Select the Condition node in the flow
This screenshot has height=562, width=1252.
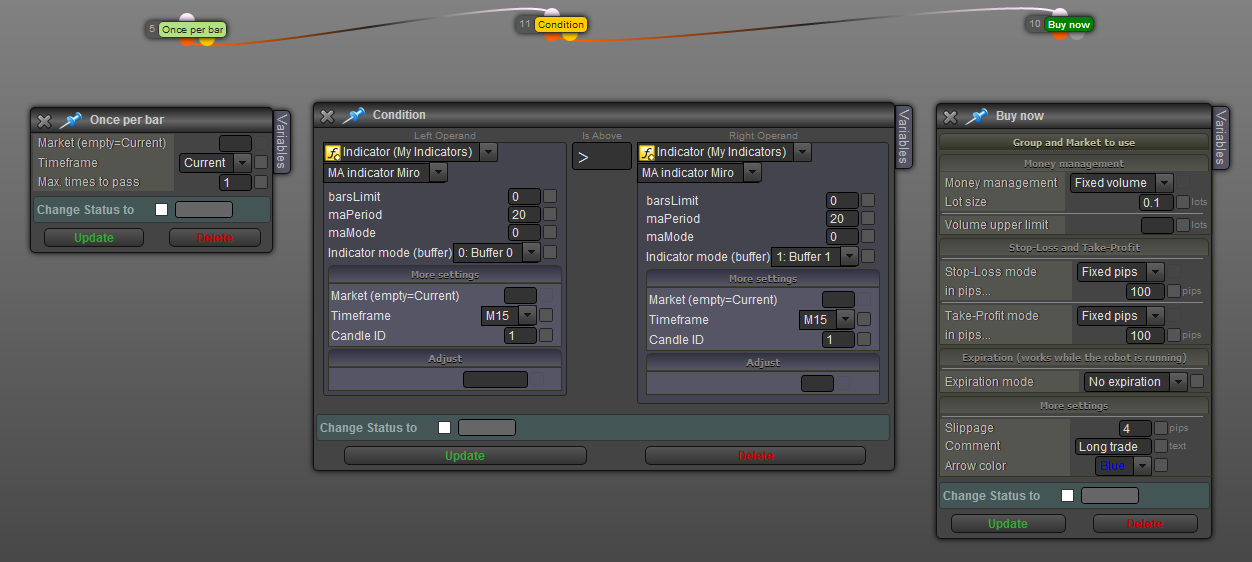561,24
